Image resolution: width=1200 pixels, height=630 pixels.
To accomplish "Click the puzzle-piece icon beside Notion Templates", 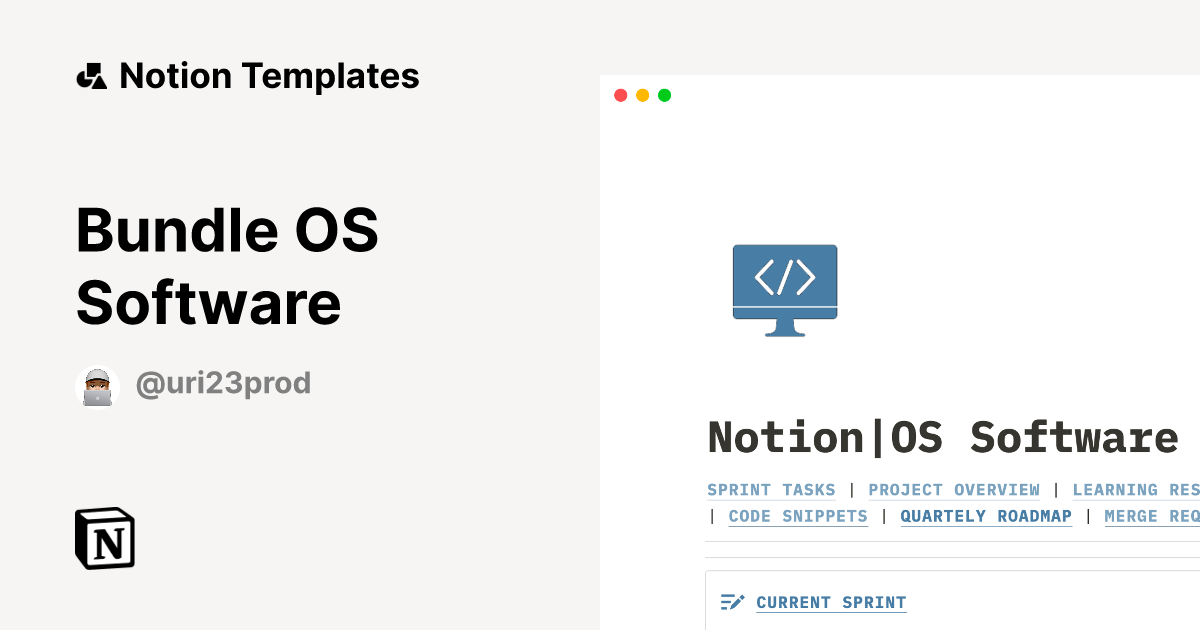I will pyautogui.click(x=90, y=75).
